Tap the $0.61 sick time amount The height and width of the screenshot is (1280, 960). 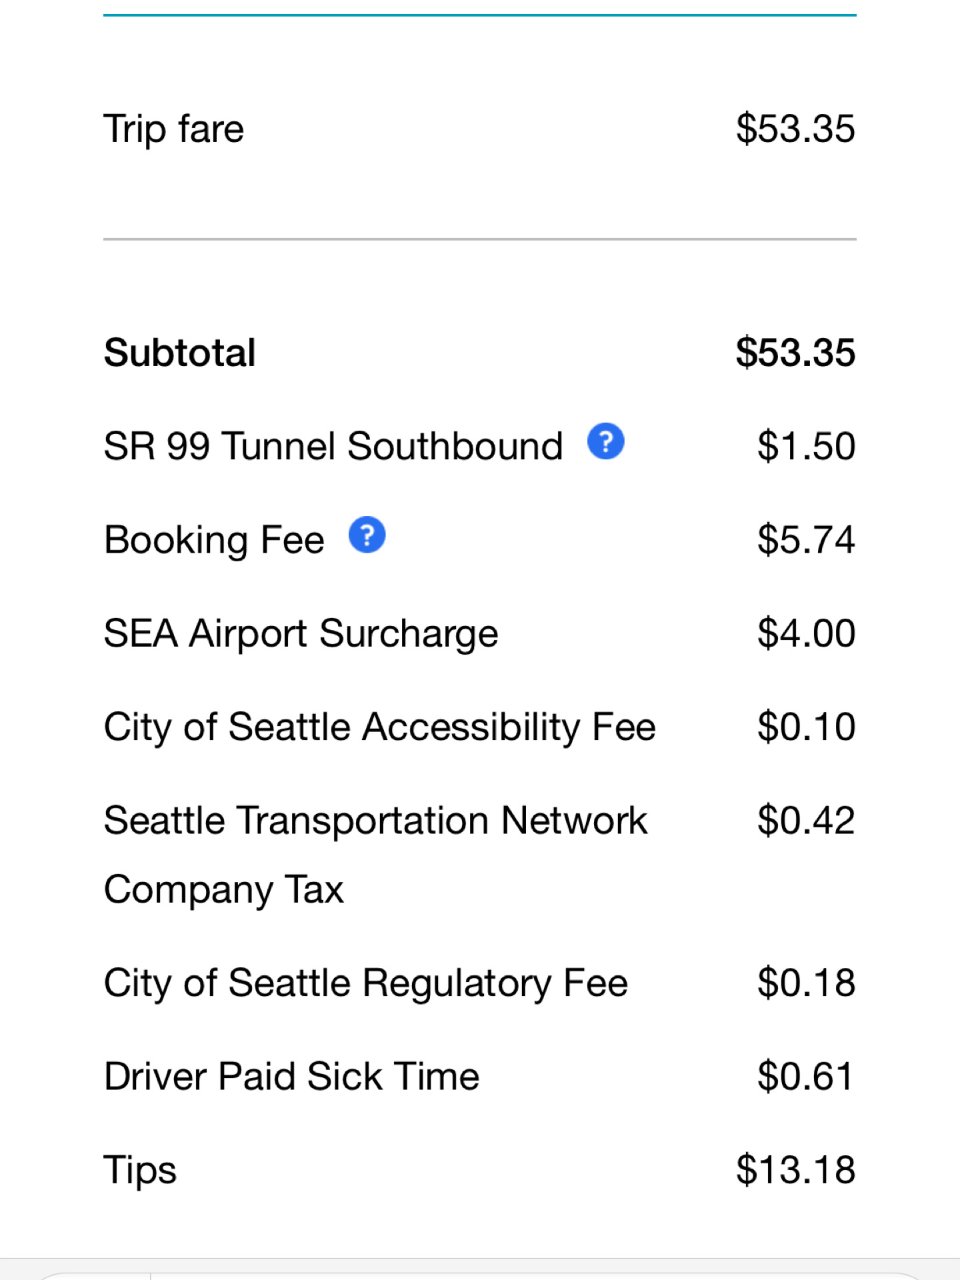point(805,1077)
